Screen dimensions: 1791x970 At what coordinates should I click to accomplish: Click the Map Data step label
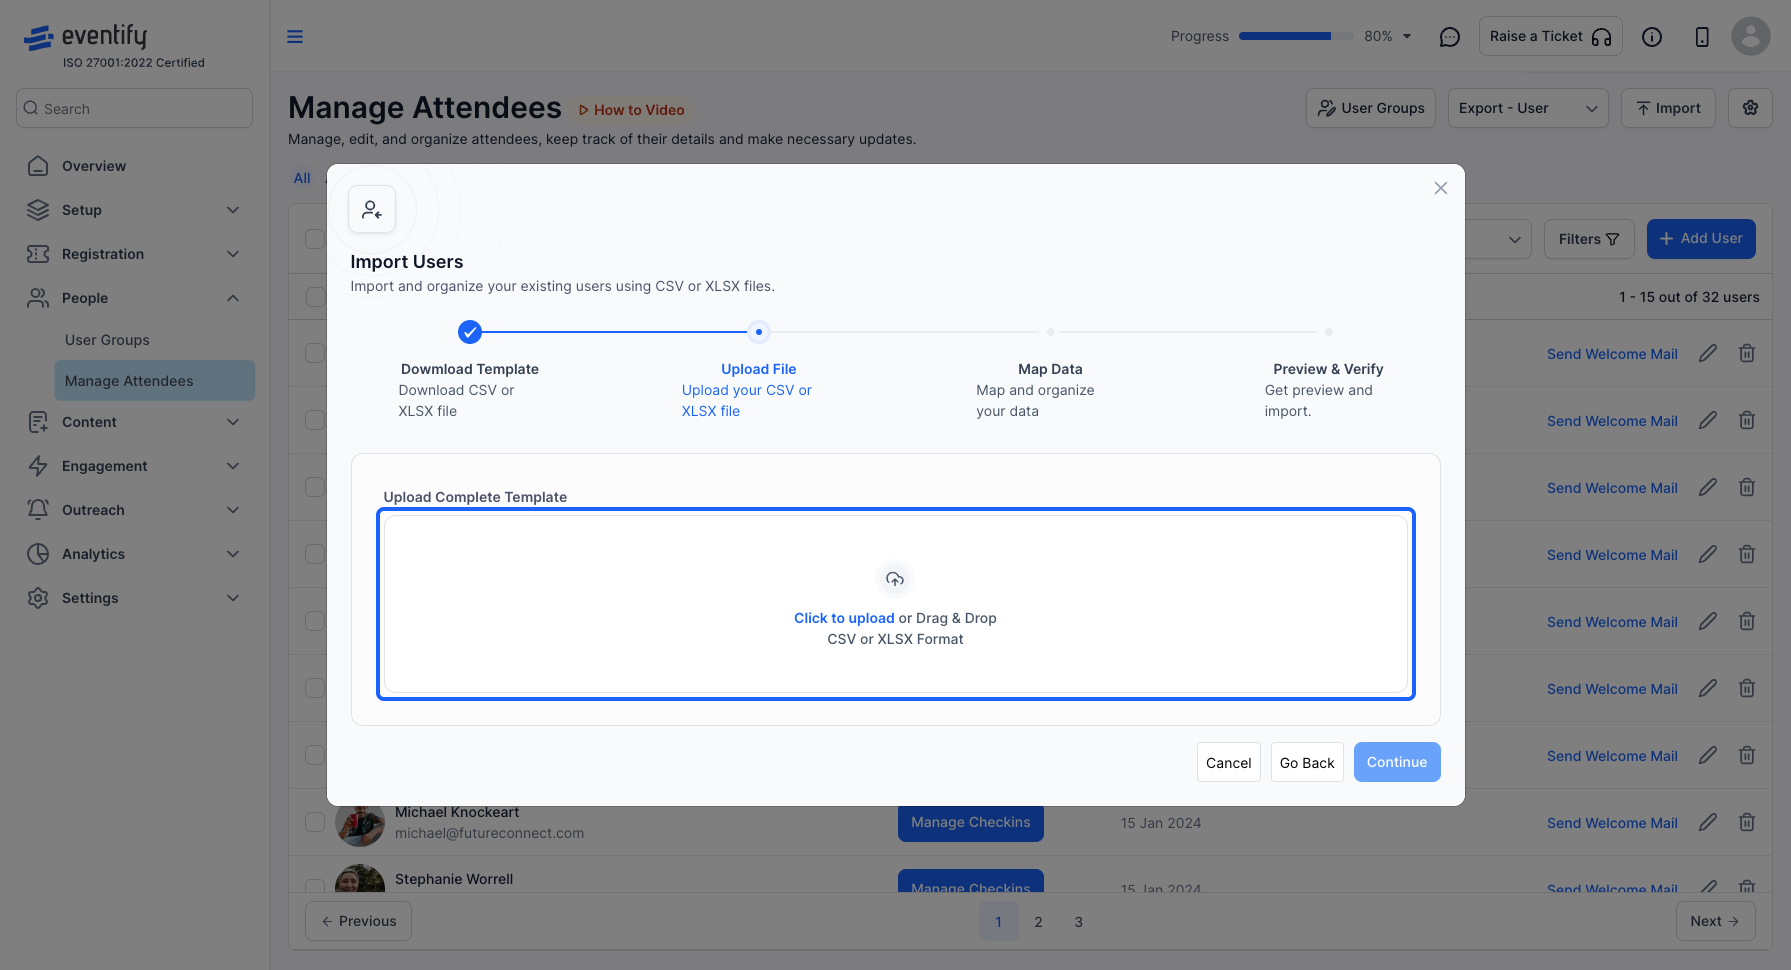coord(1050,369)
